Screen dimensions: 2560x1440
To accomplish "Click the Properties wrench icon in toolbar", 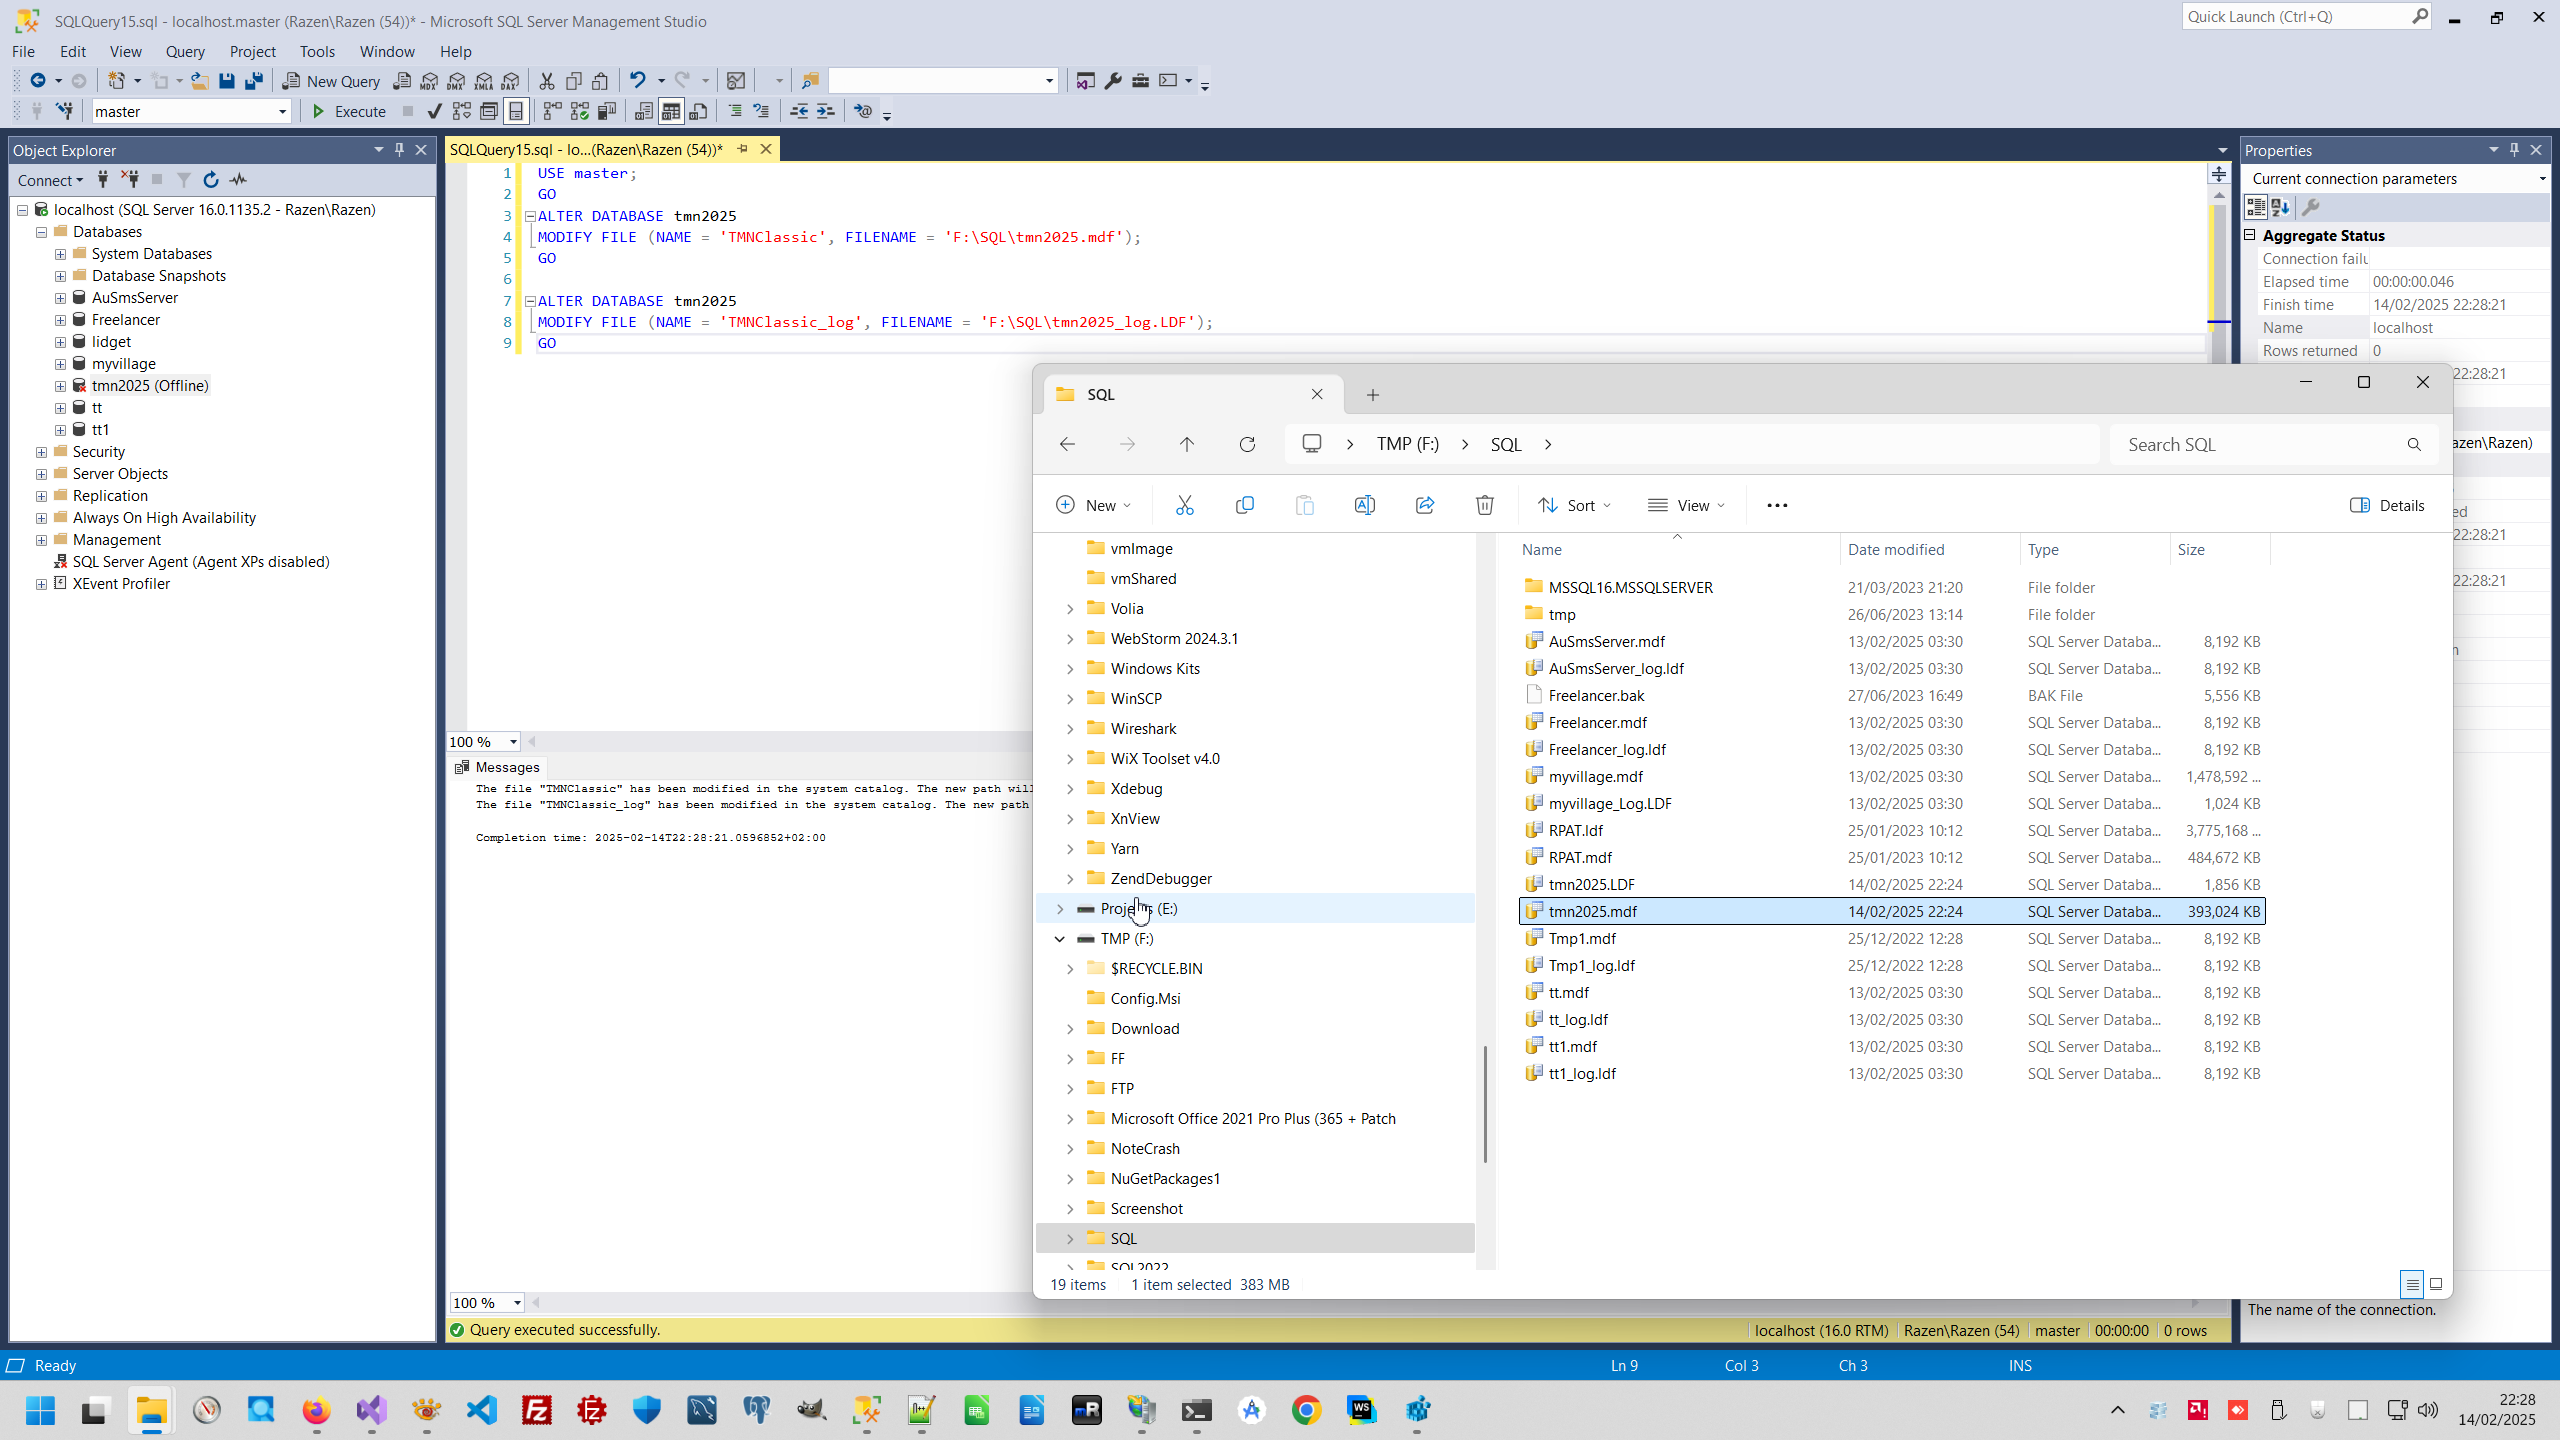I will tap(1113, 81).
